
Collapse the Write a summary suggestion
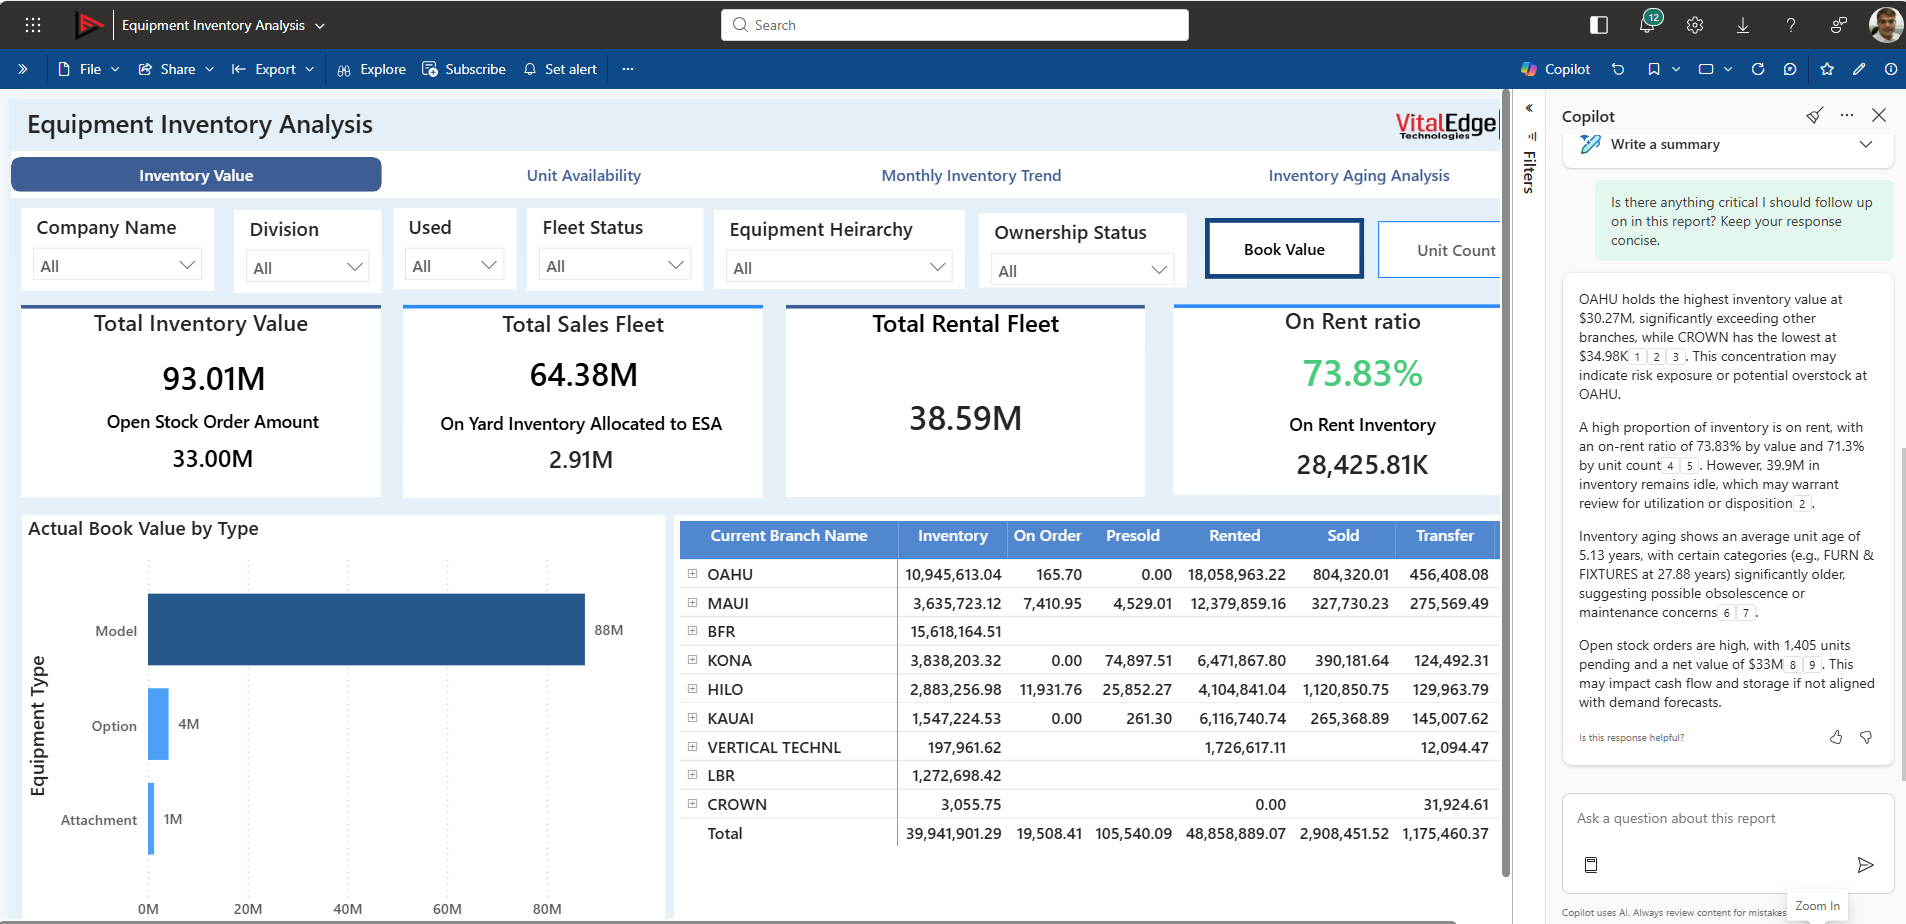coord(1866,144)
